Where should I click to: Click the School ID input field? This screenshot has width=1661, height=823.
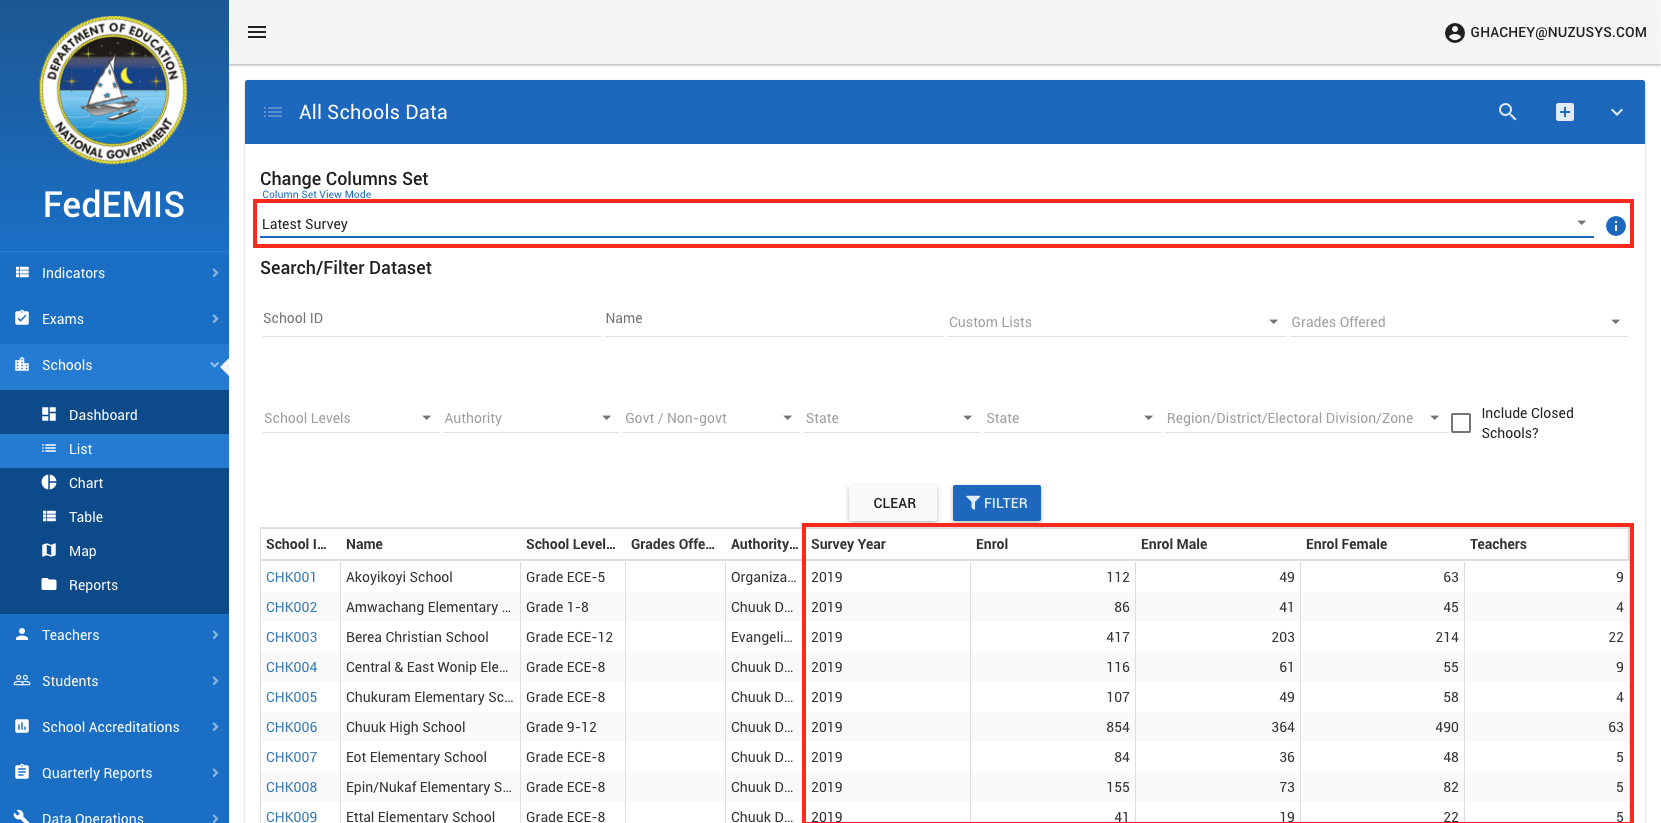[430, 319]
